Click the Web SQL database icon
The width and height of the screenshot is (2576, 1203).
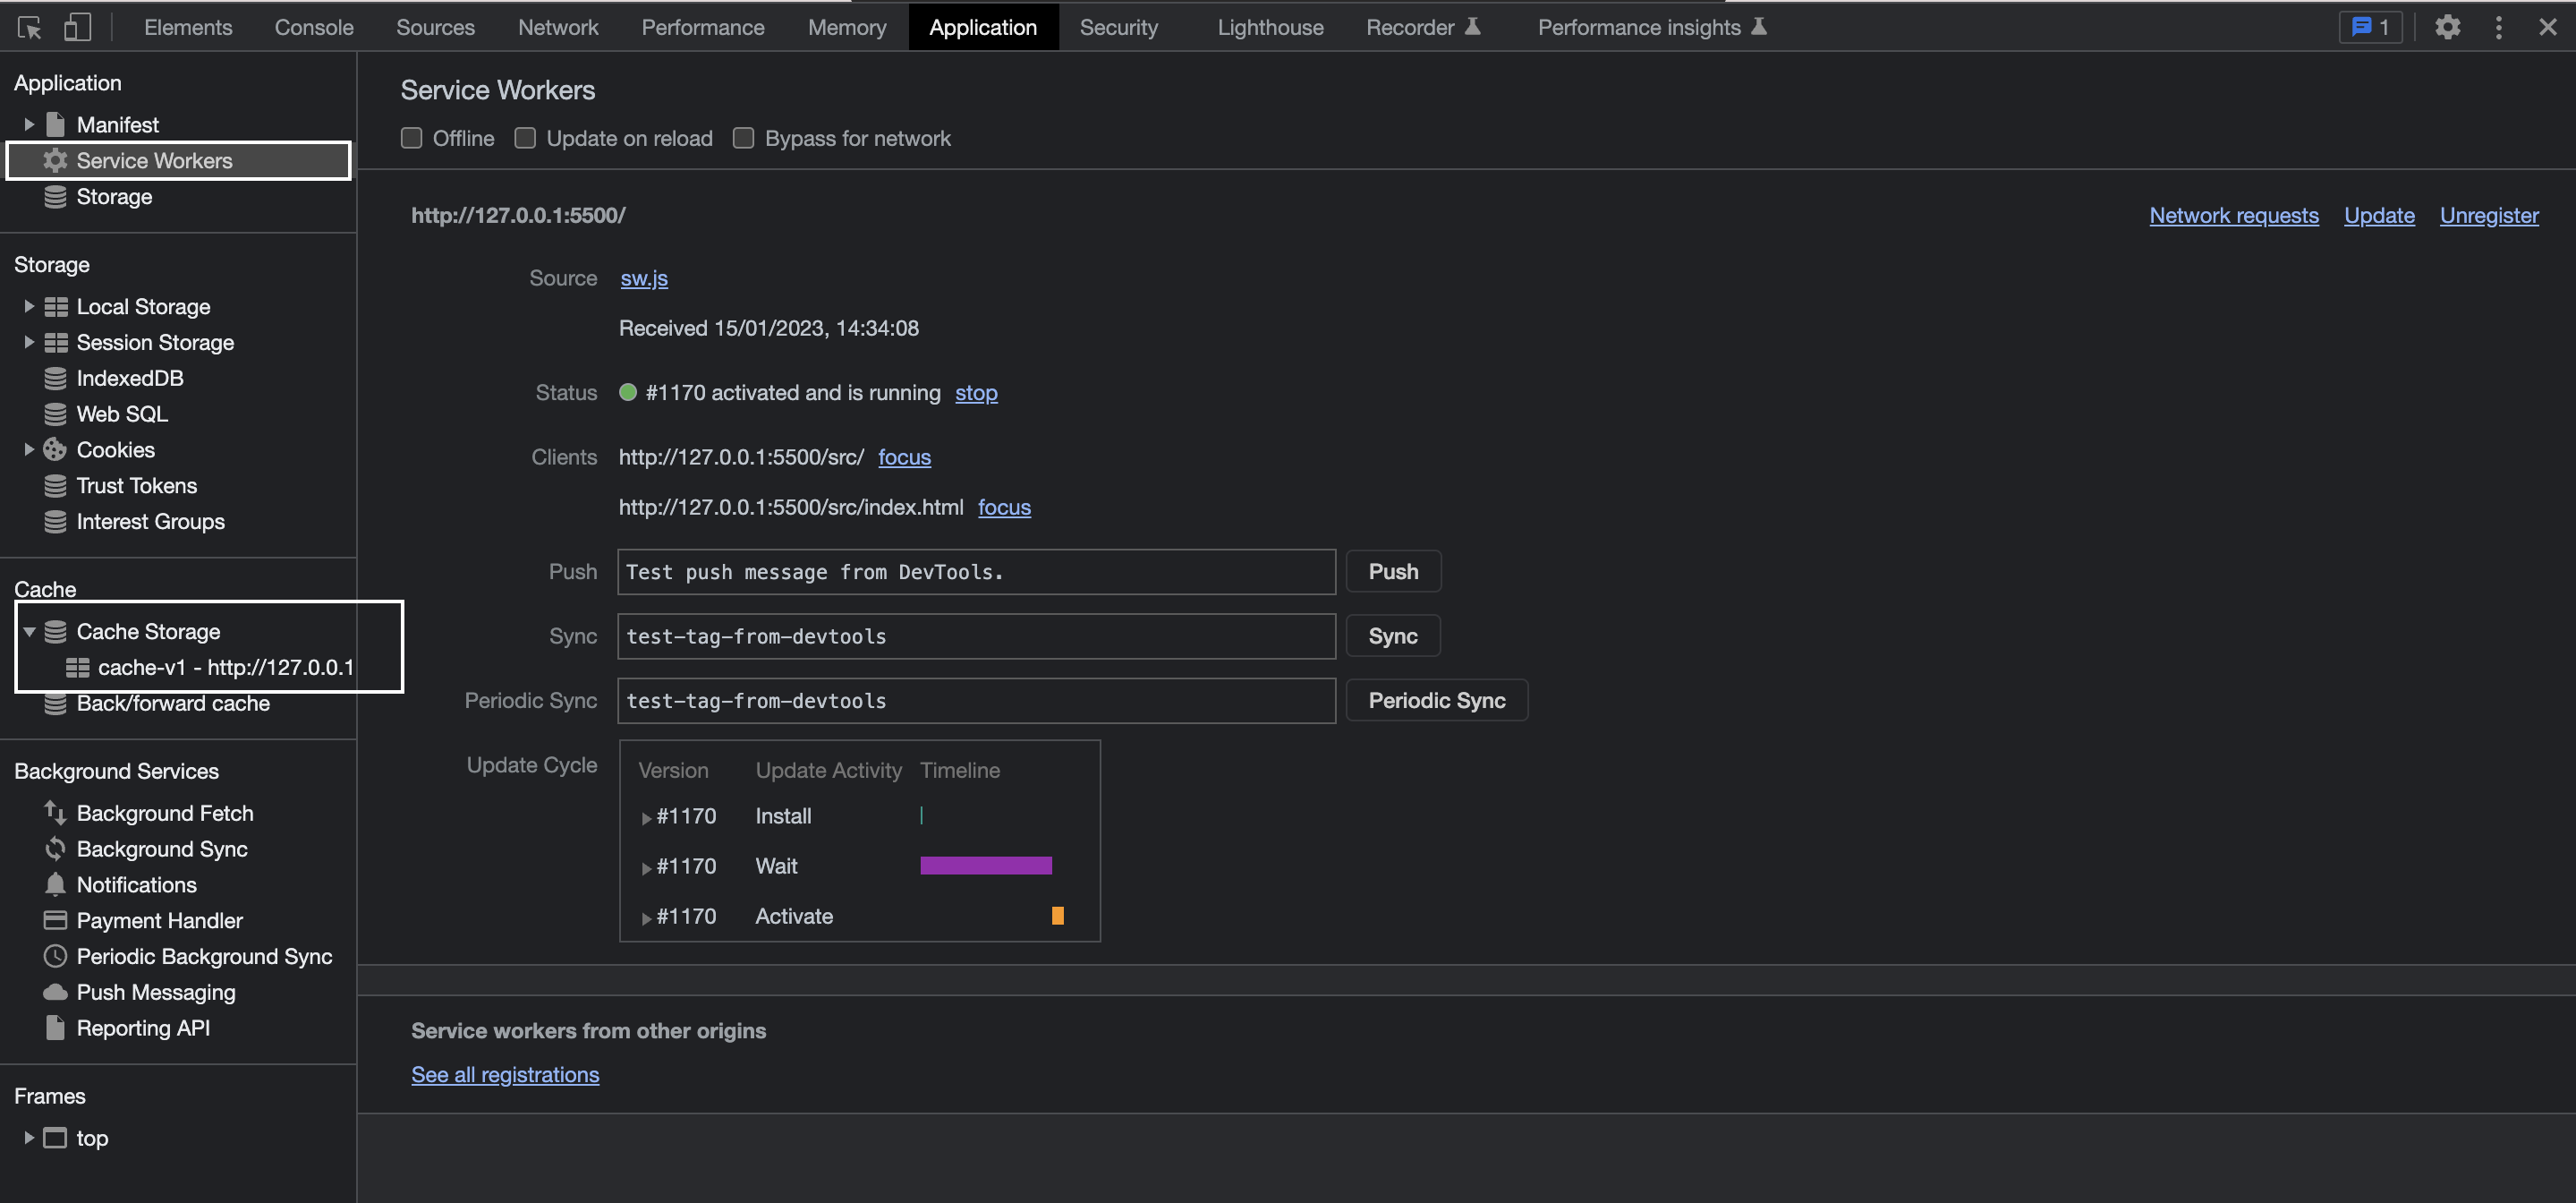click(x=55, y=415)
